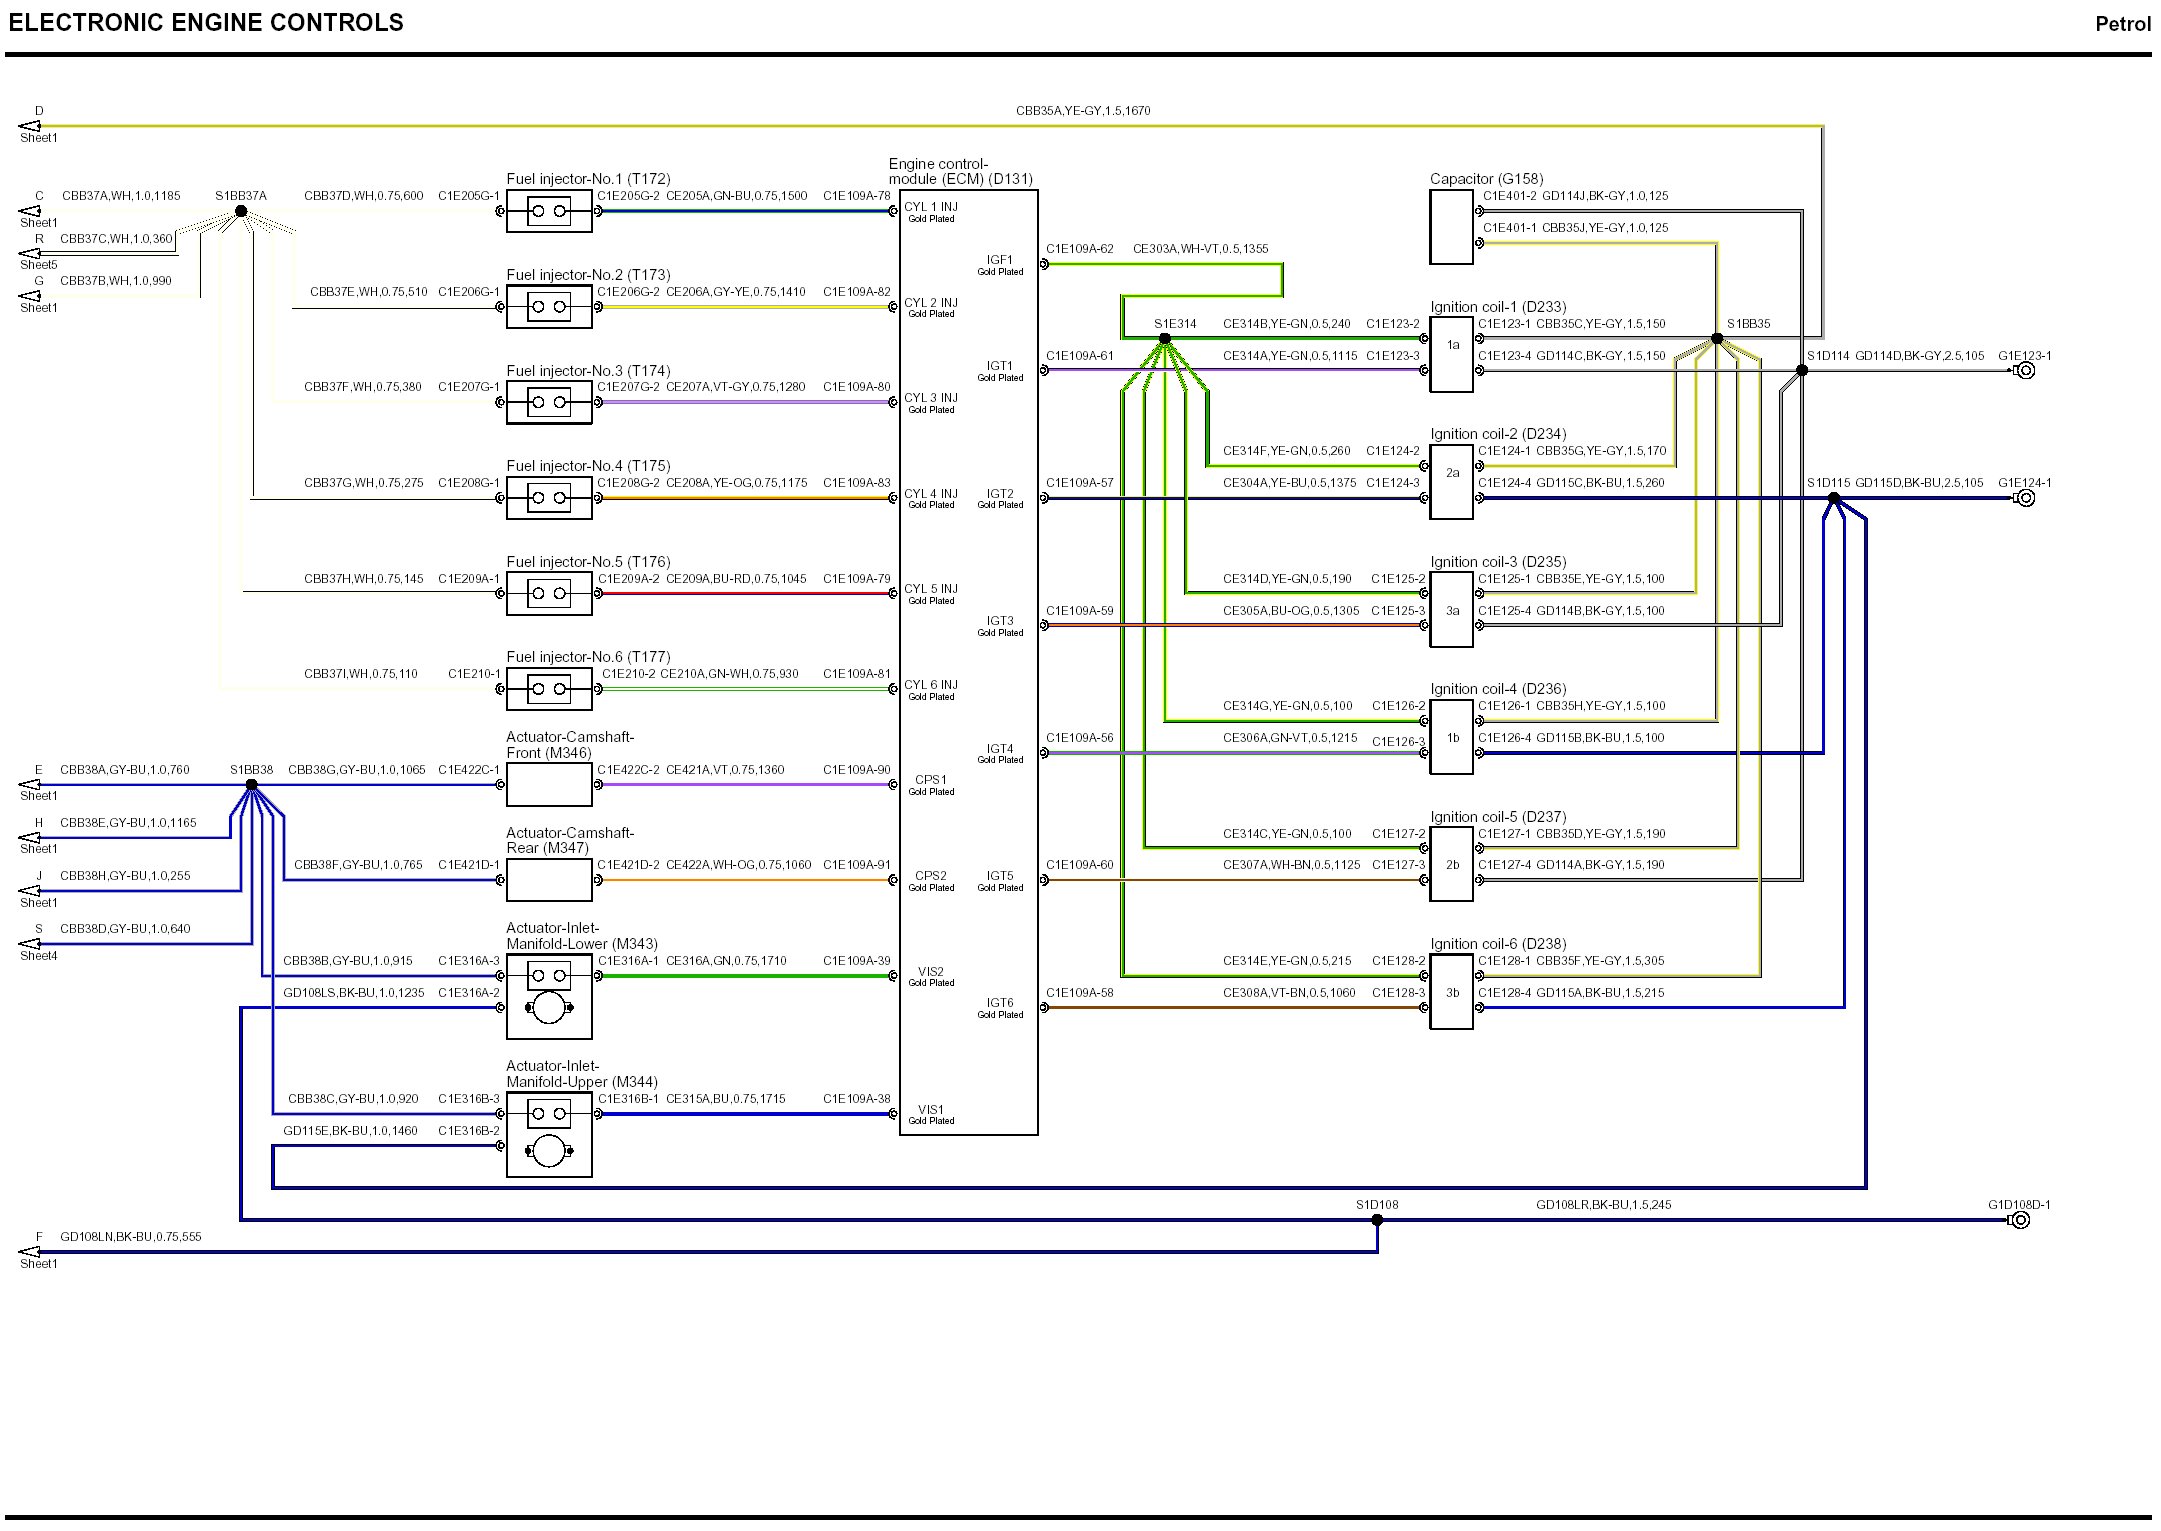The height and width of the screenshot is (1531, 2161).
Task: Click the S1D108 splice junction dot
Action: coord(1377,1220)
